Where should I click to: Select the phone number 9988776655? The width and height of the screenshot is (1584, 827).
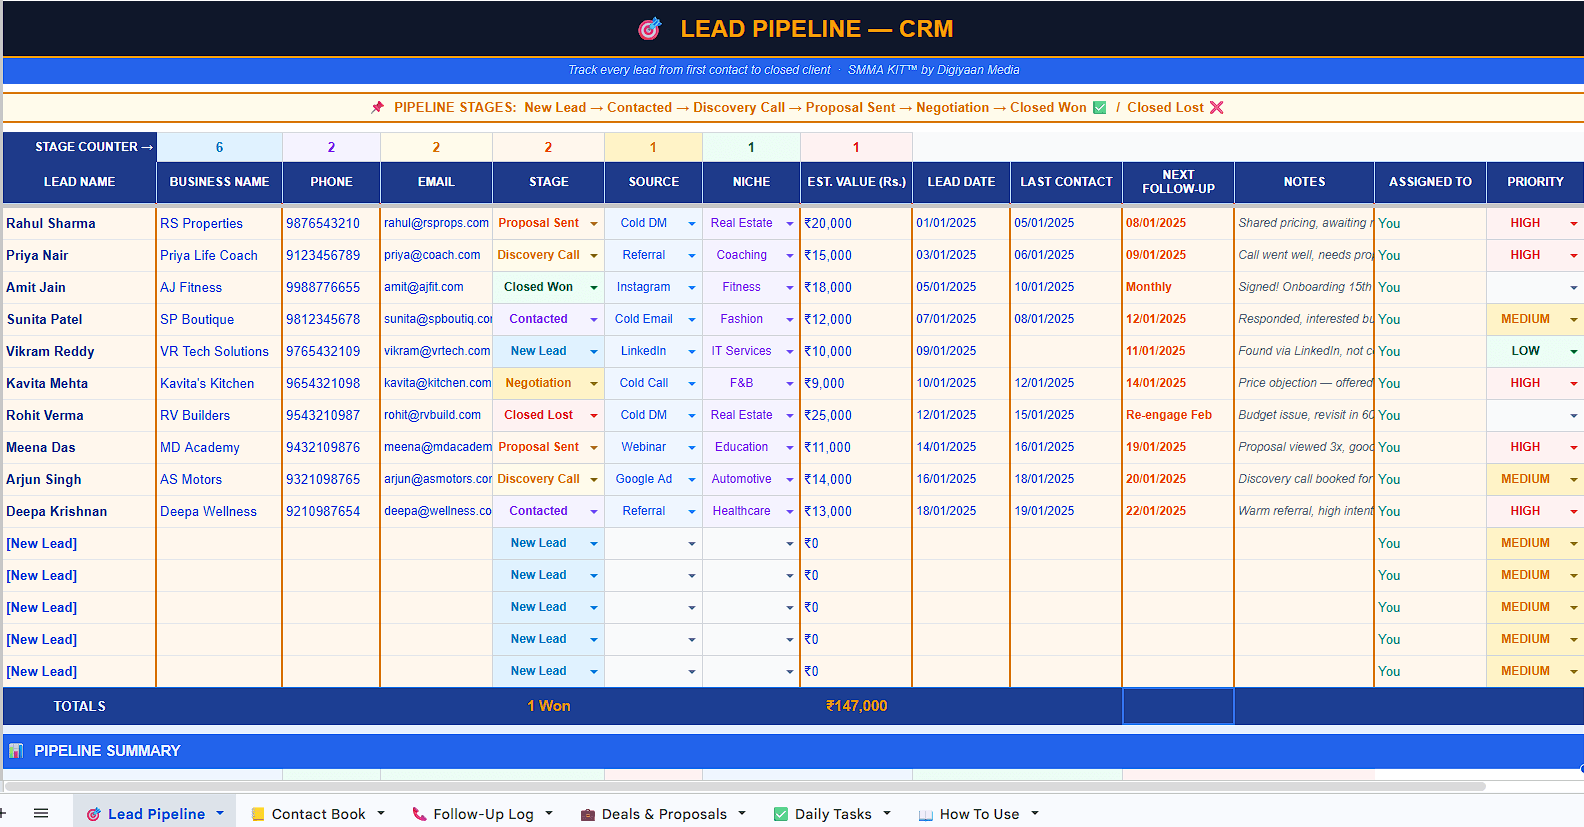pos(331,287)
